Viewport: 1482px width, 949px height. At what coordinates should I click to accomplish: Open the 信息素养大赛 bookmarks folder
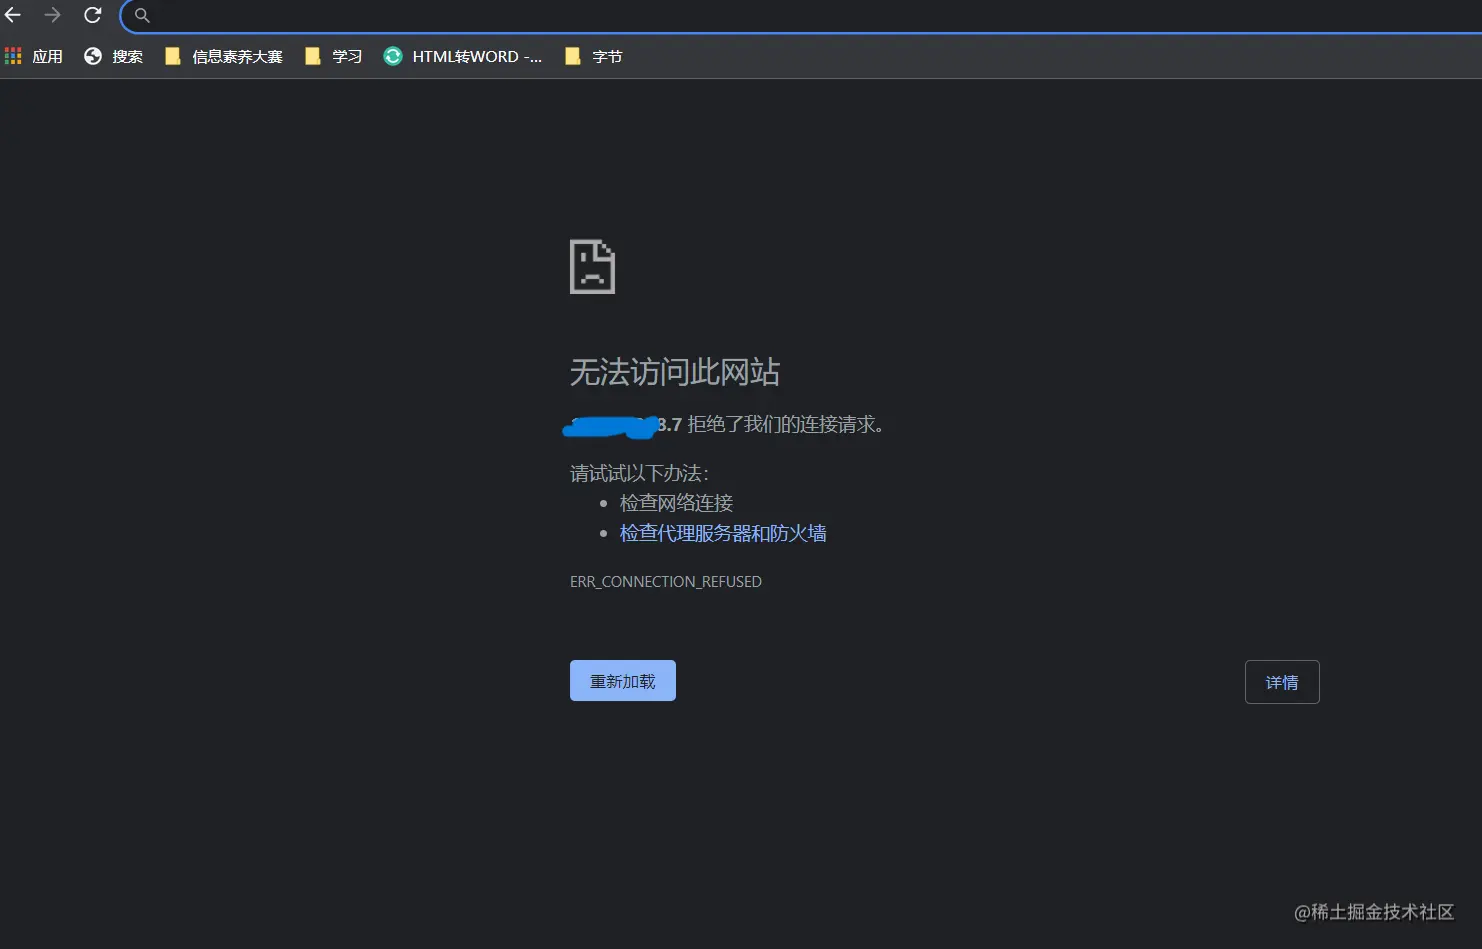tap(222, 56)
